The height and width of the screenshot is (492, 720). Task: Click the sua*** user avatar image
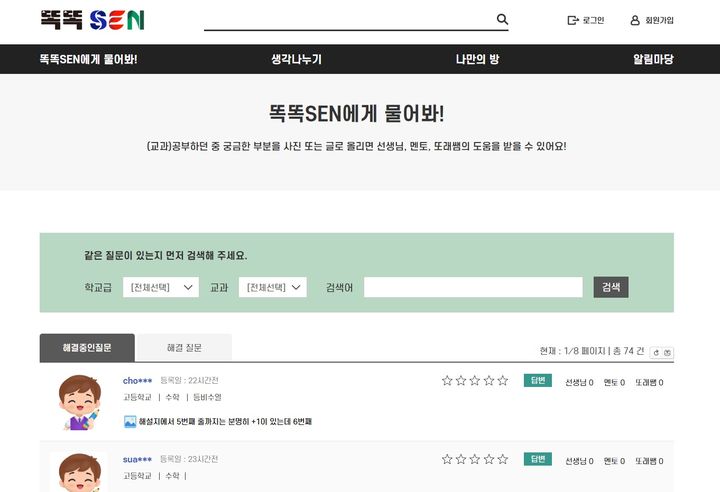click(79, 473)
